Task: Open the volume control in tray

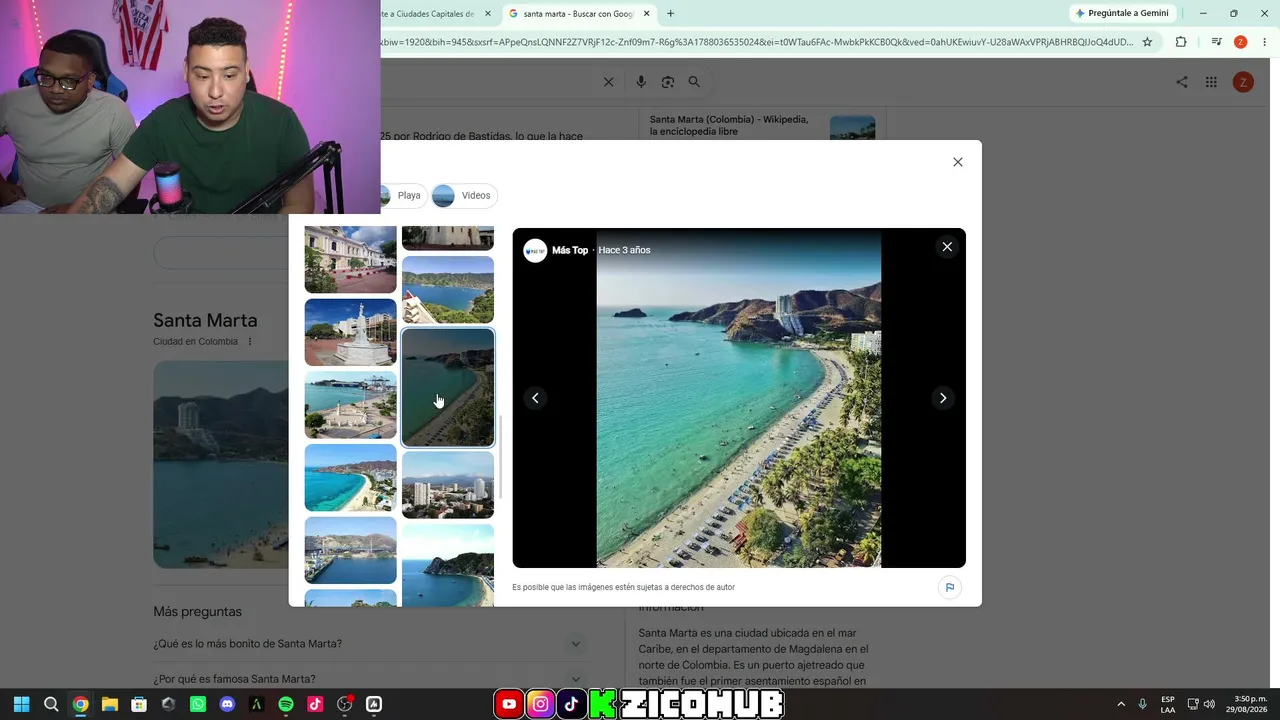Action: (1210, 704)
